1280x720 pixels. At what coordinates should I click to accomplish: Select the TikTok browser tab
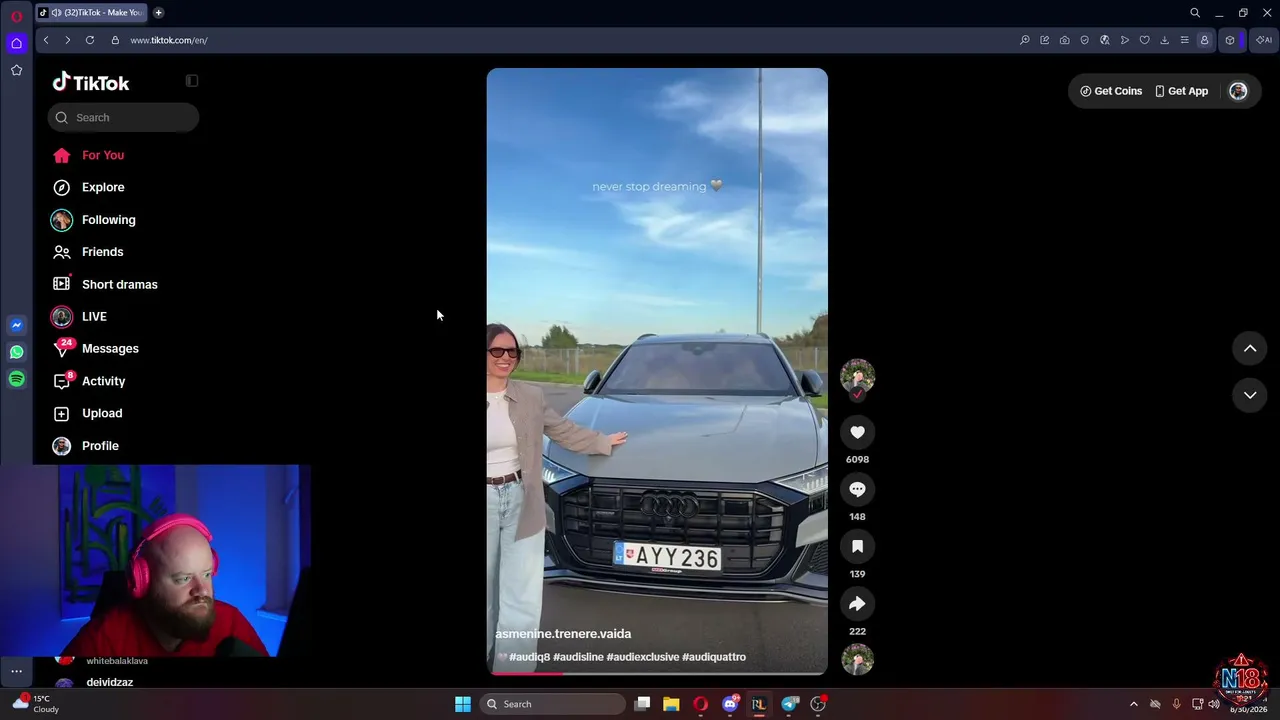click(x=91, y=13)
